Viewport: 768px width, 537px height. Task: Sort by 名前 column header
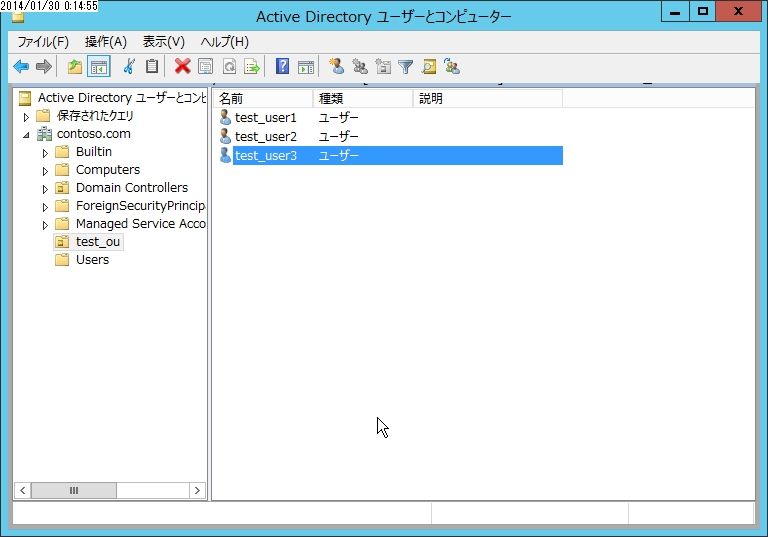pos(263,98)
